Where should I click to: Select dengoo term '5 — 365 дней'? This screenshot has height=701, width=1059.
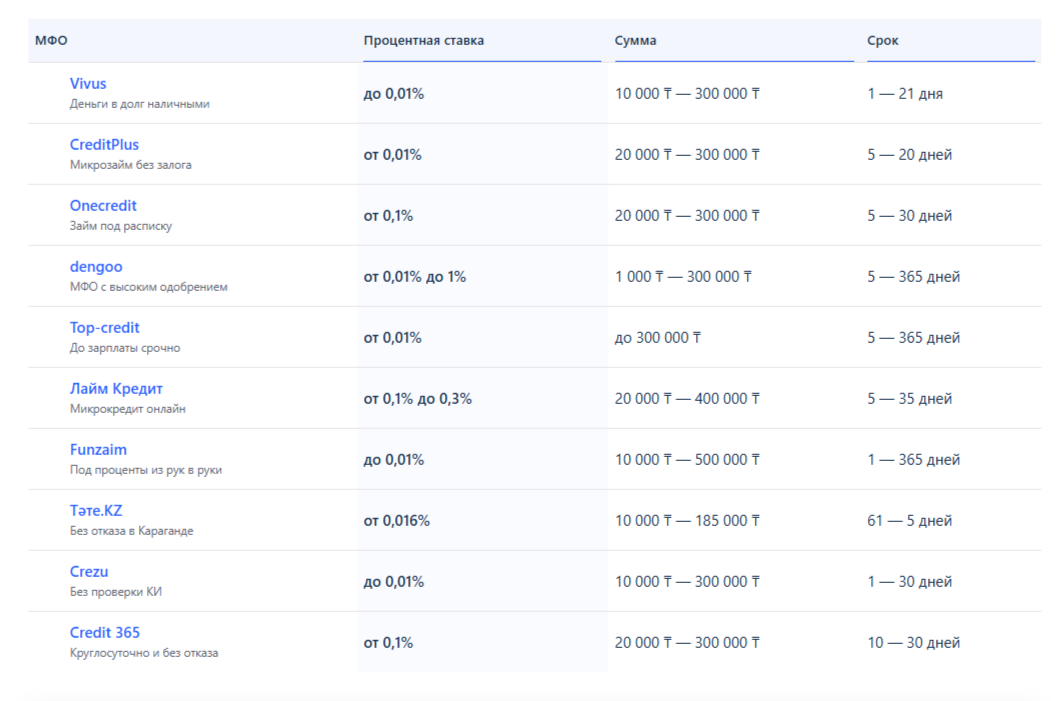914,277
